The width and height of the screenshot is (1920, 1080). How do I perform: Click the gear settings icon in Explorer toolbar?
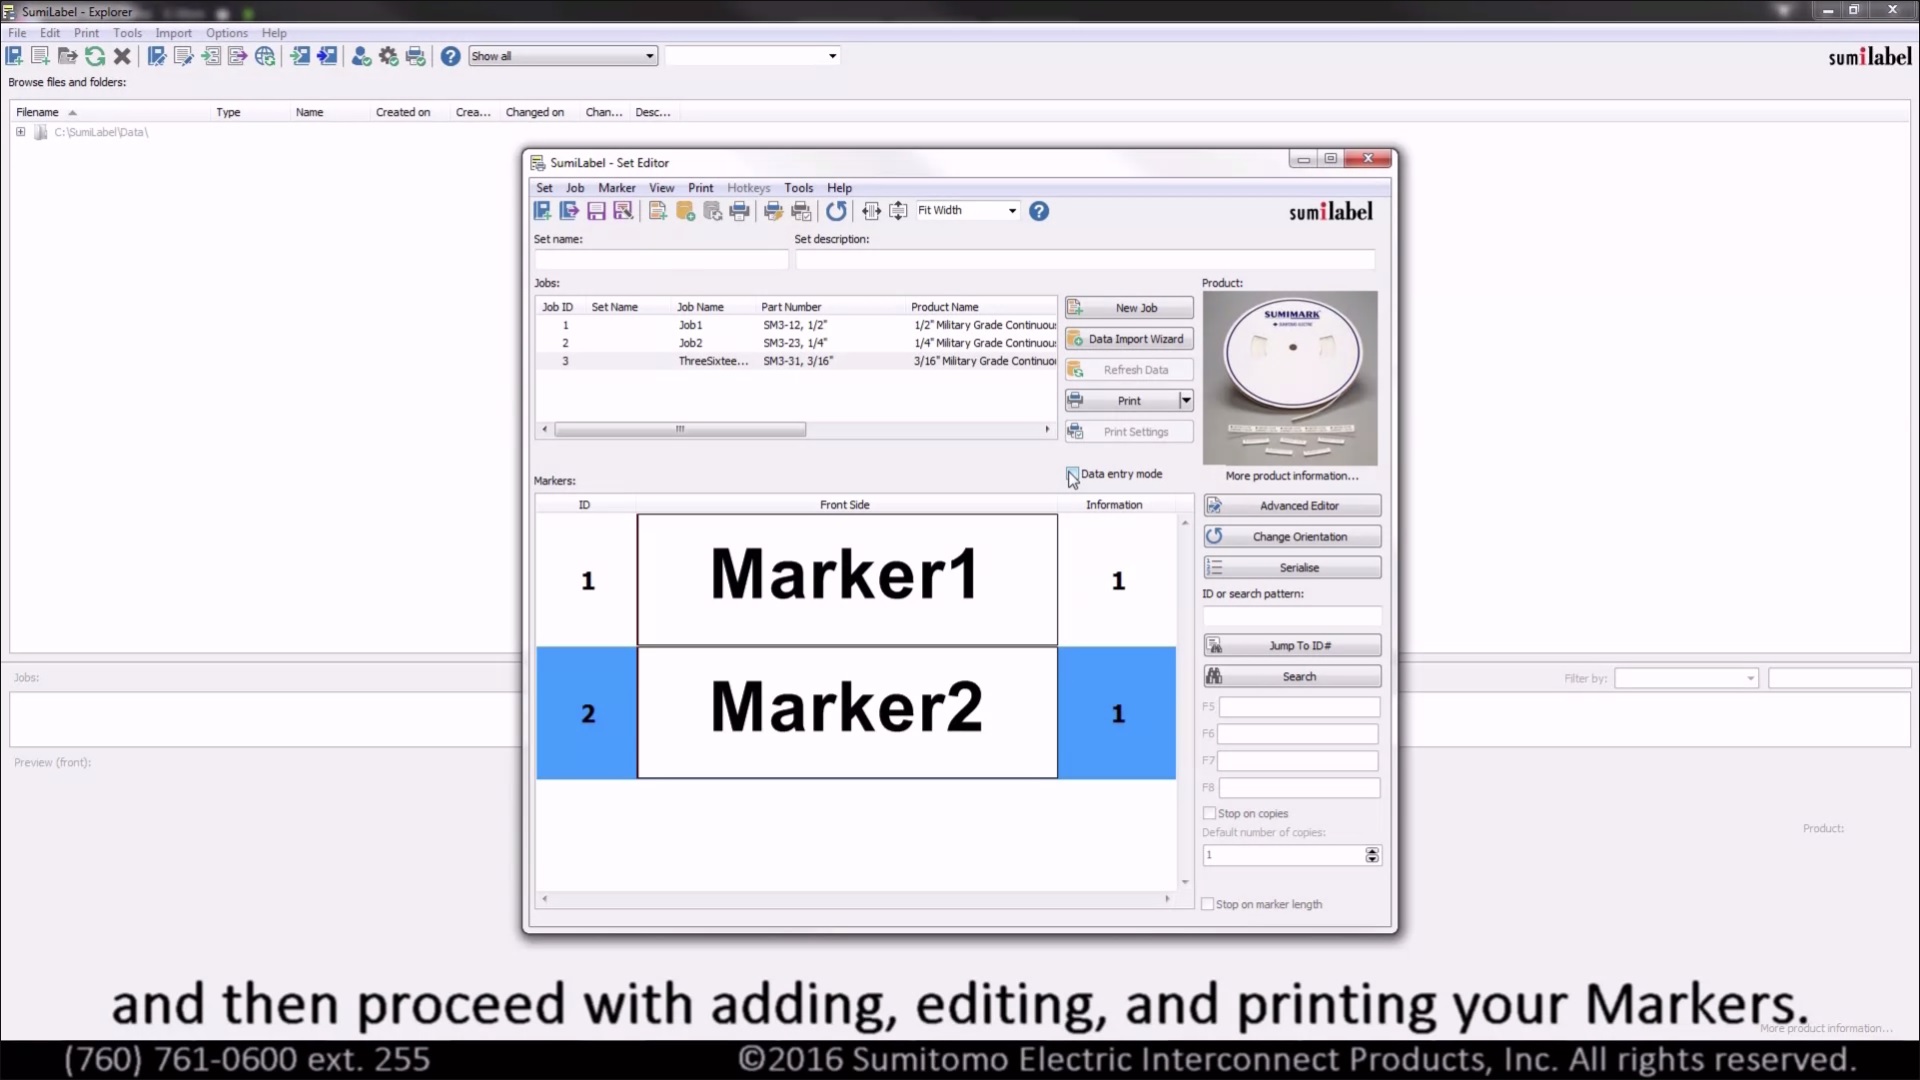point(389,56)
